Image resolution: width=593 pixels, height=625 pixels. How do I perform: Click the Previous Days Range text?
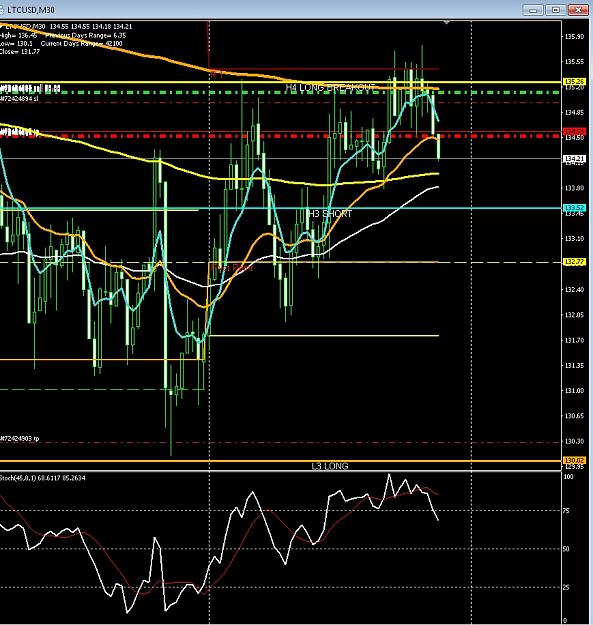(86, 35)
